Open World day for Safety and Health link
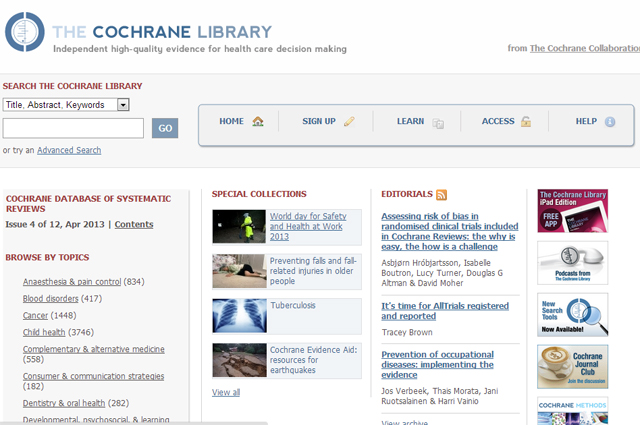Image resolution: width=640 pixels, height=425 pixels. [x=308, y=226]
